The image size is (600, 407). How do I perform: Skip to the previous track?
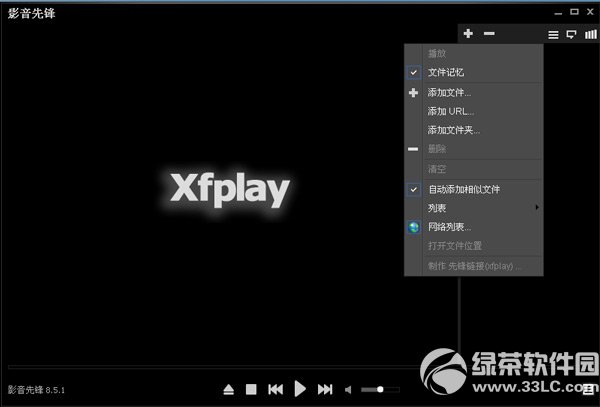(275, 389)
